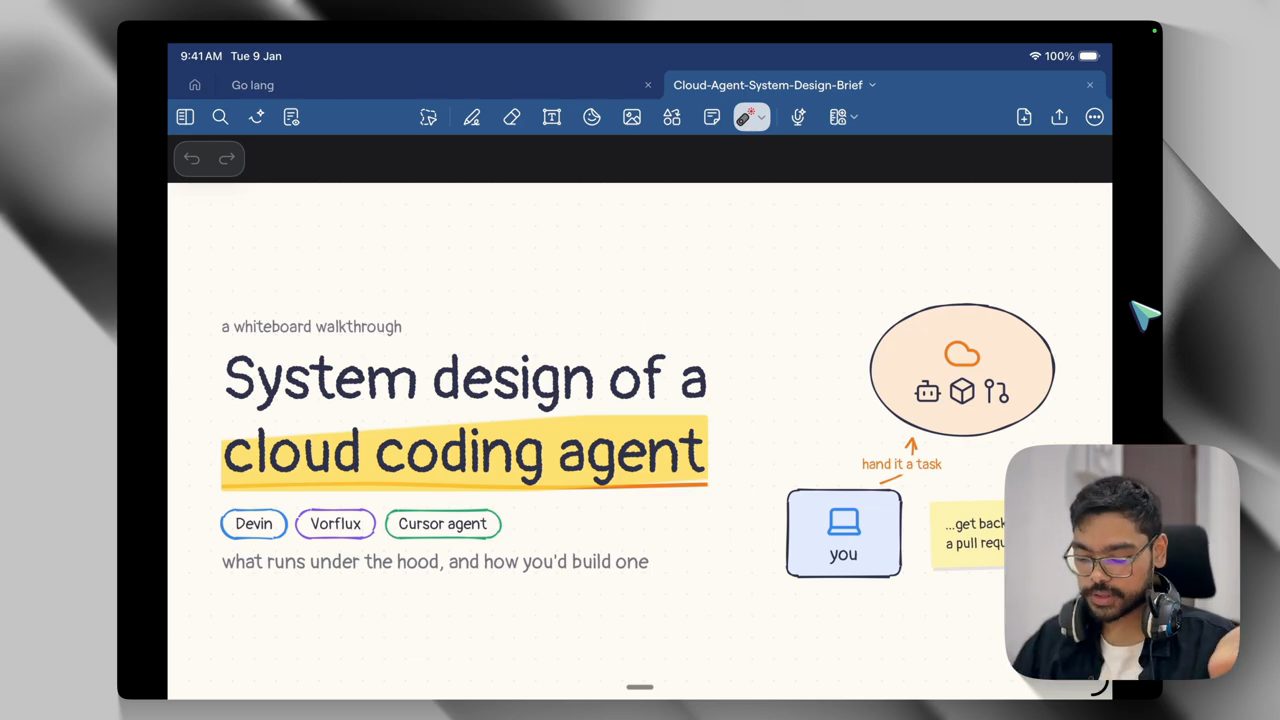
Task: Open the search magnifier tool
Action: point(220,117)
